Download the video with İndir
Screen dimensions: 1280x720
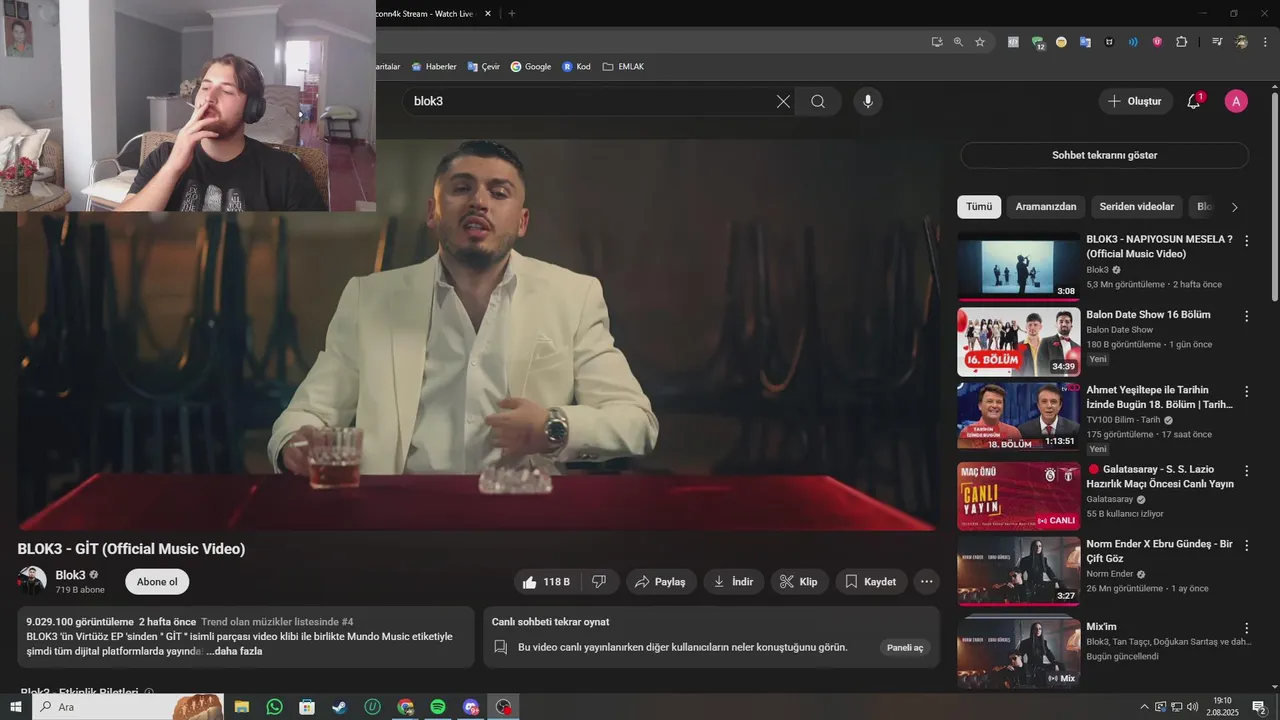coord(734,581)
